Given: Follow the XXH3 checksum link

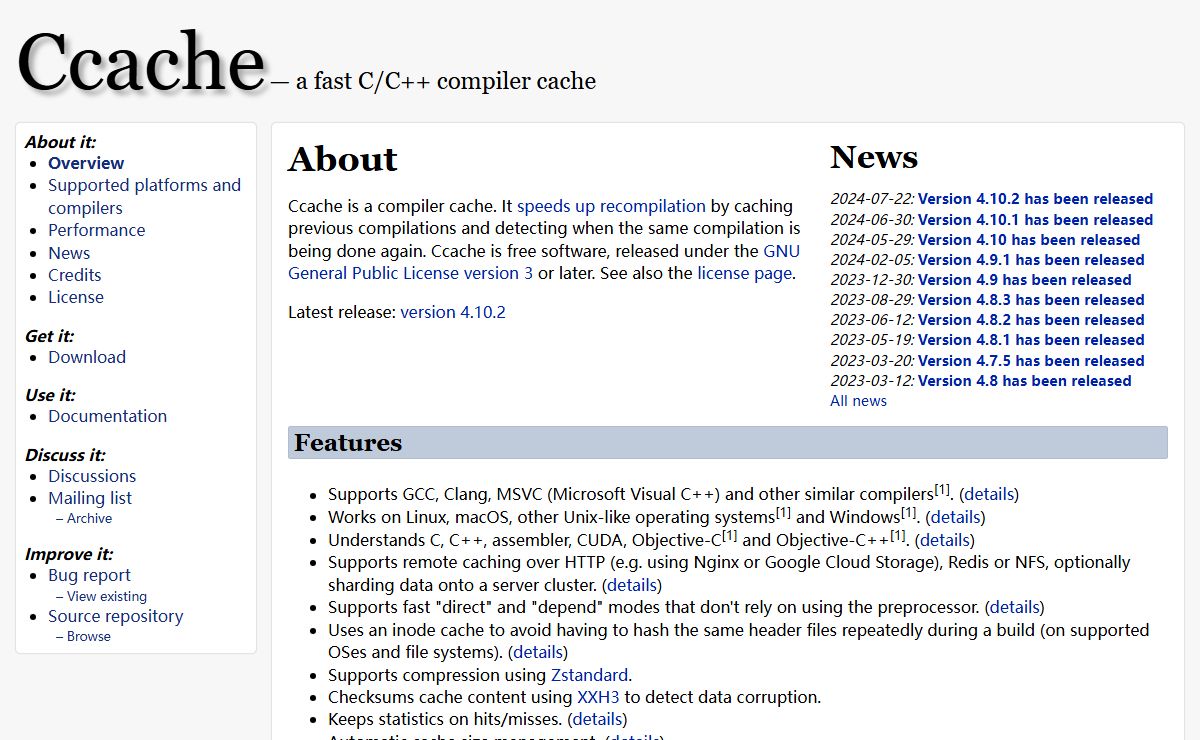Looking at the screenshot, I should coord(598,697).
